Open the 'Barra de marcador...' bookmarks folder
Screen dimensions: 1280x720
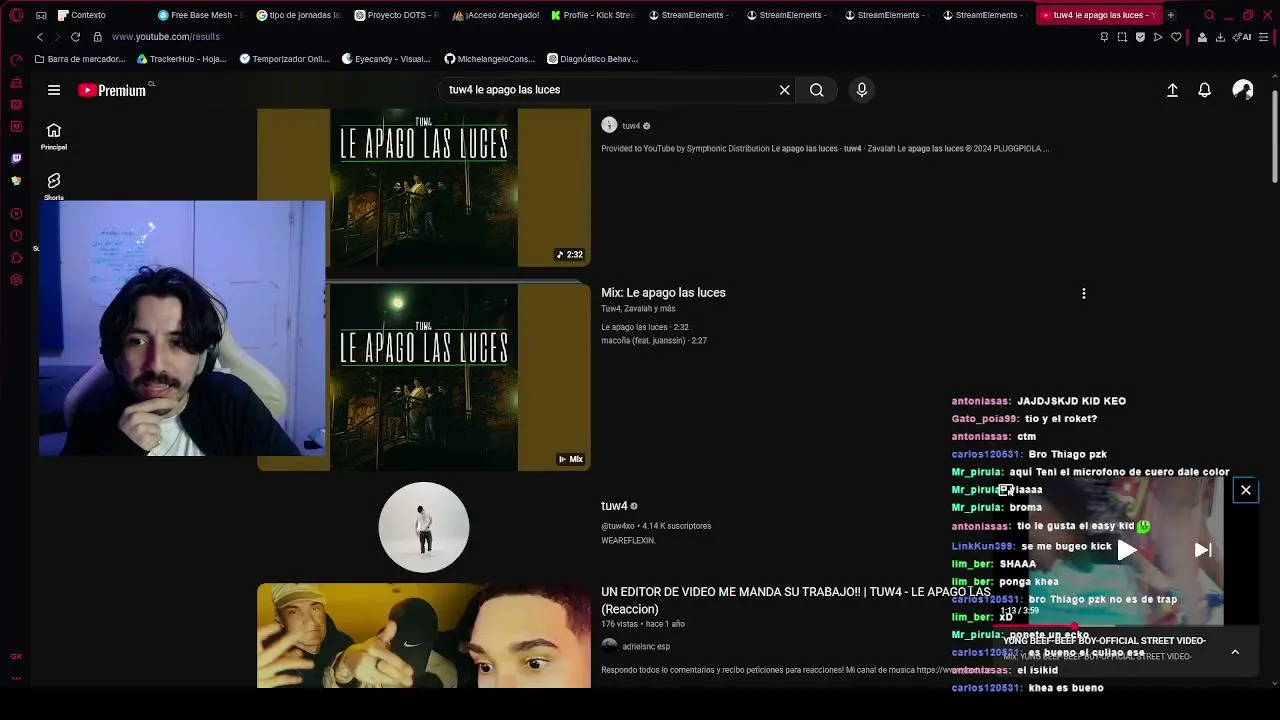[80, 59]
